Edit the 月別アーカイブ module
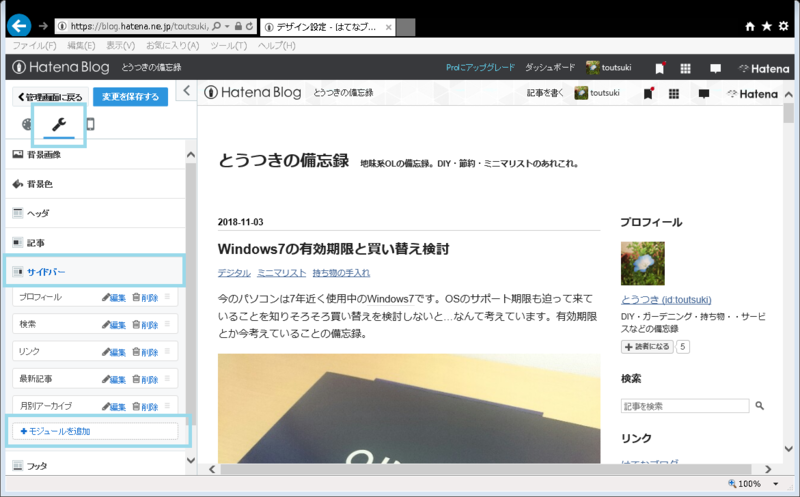Screen dimensions: 800x497 (114, 407)
